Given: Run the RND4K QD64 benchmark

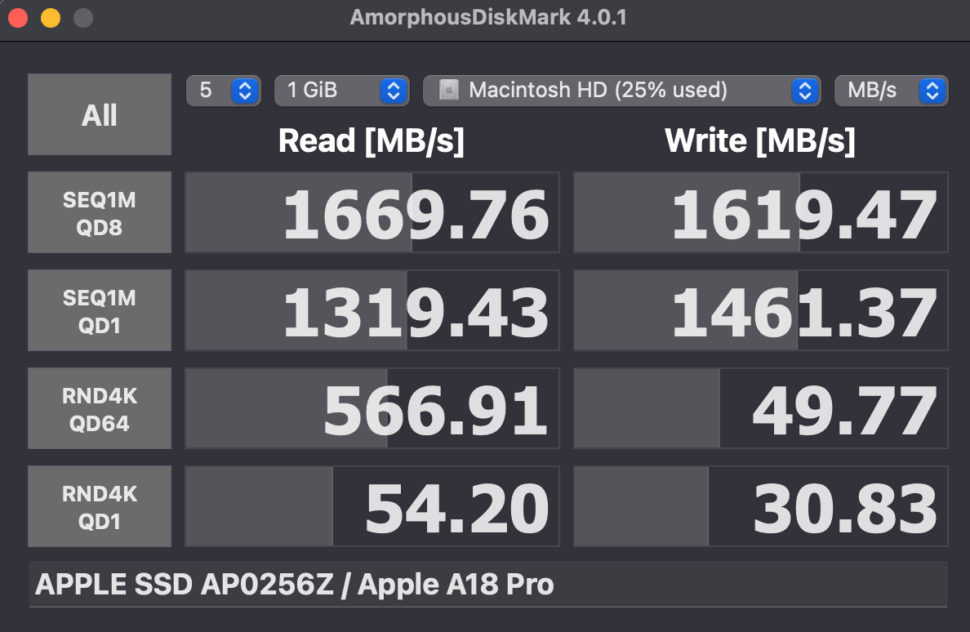Looking at the screenshot, I should pyautogui.click(x=99, y=408).
